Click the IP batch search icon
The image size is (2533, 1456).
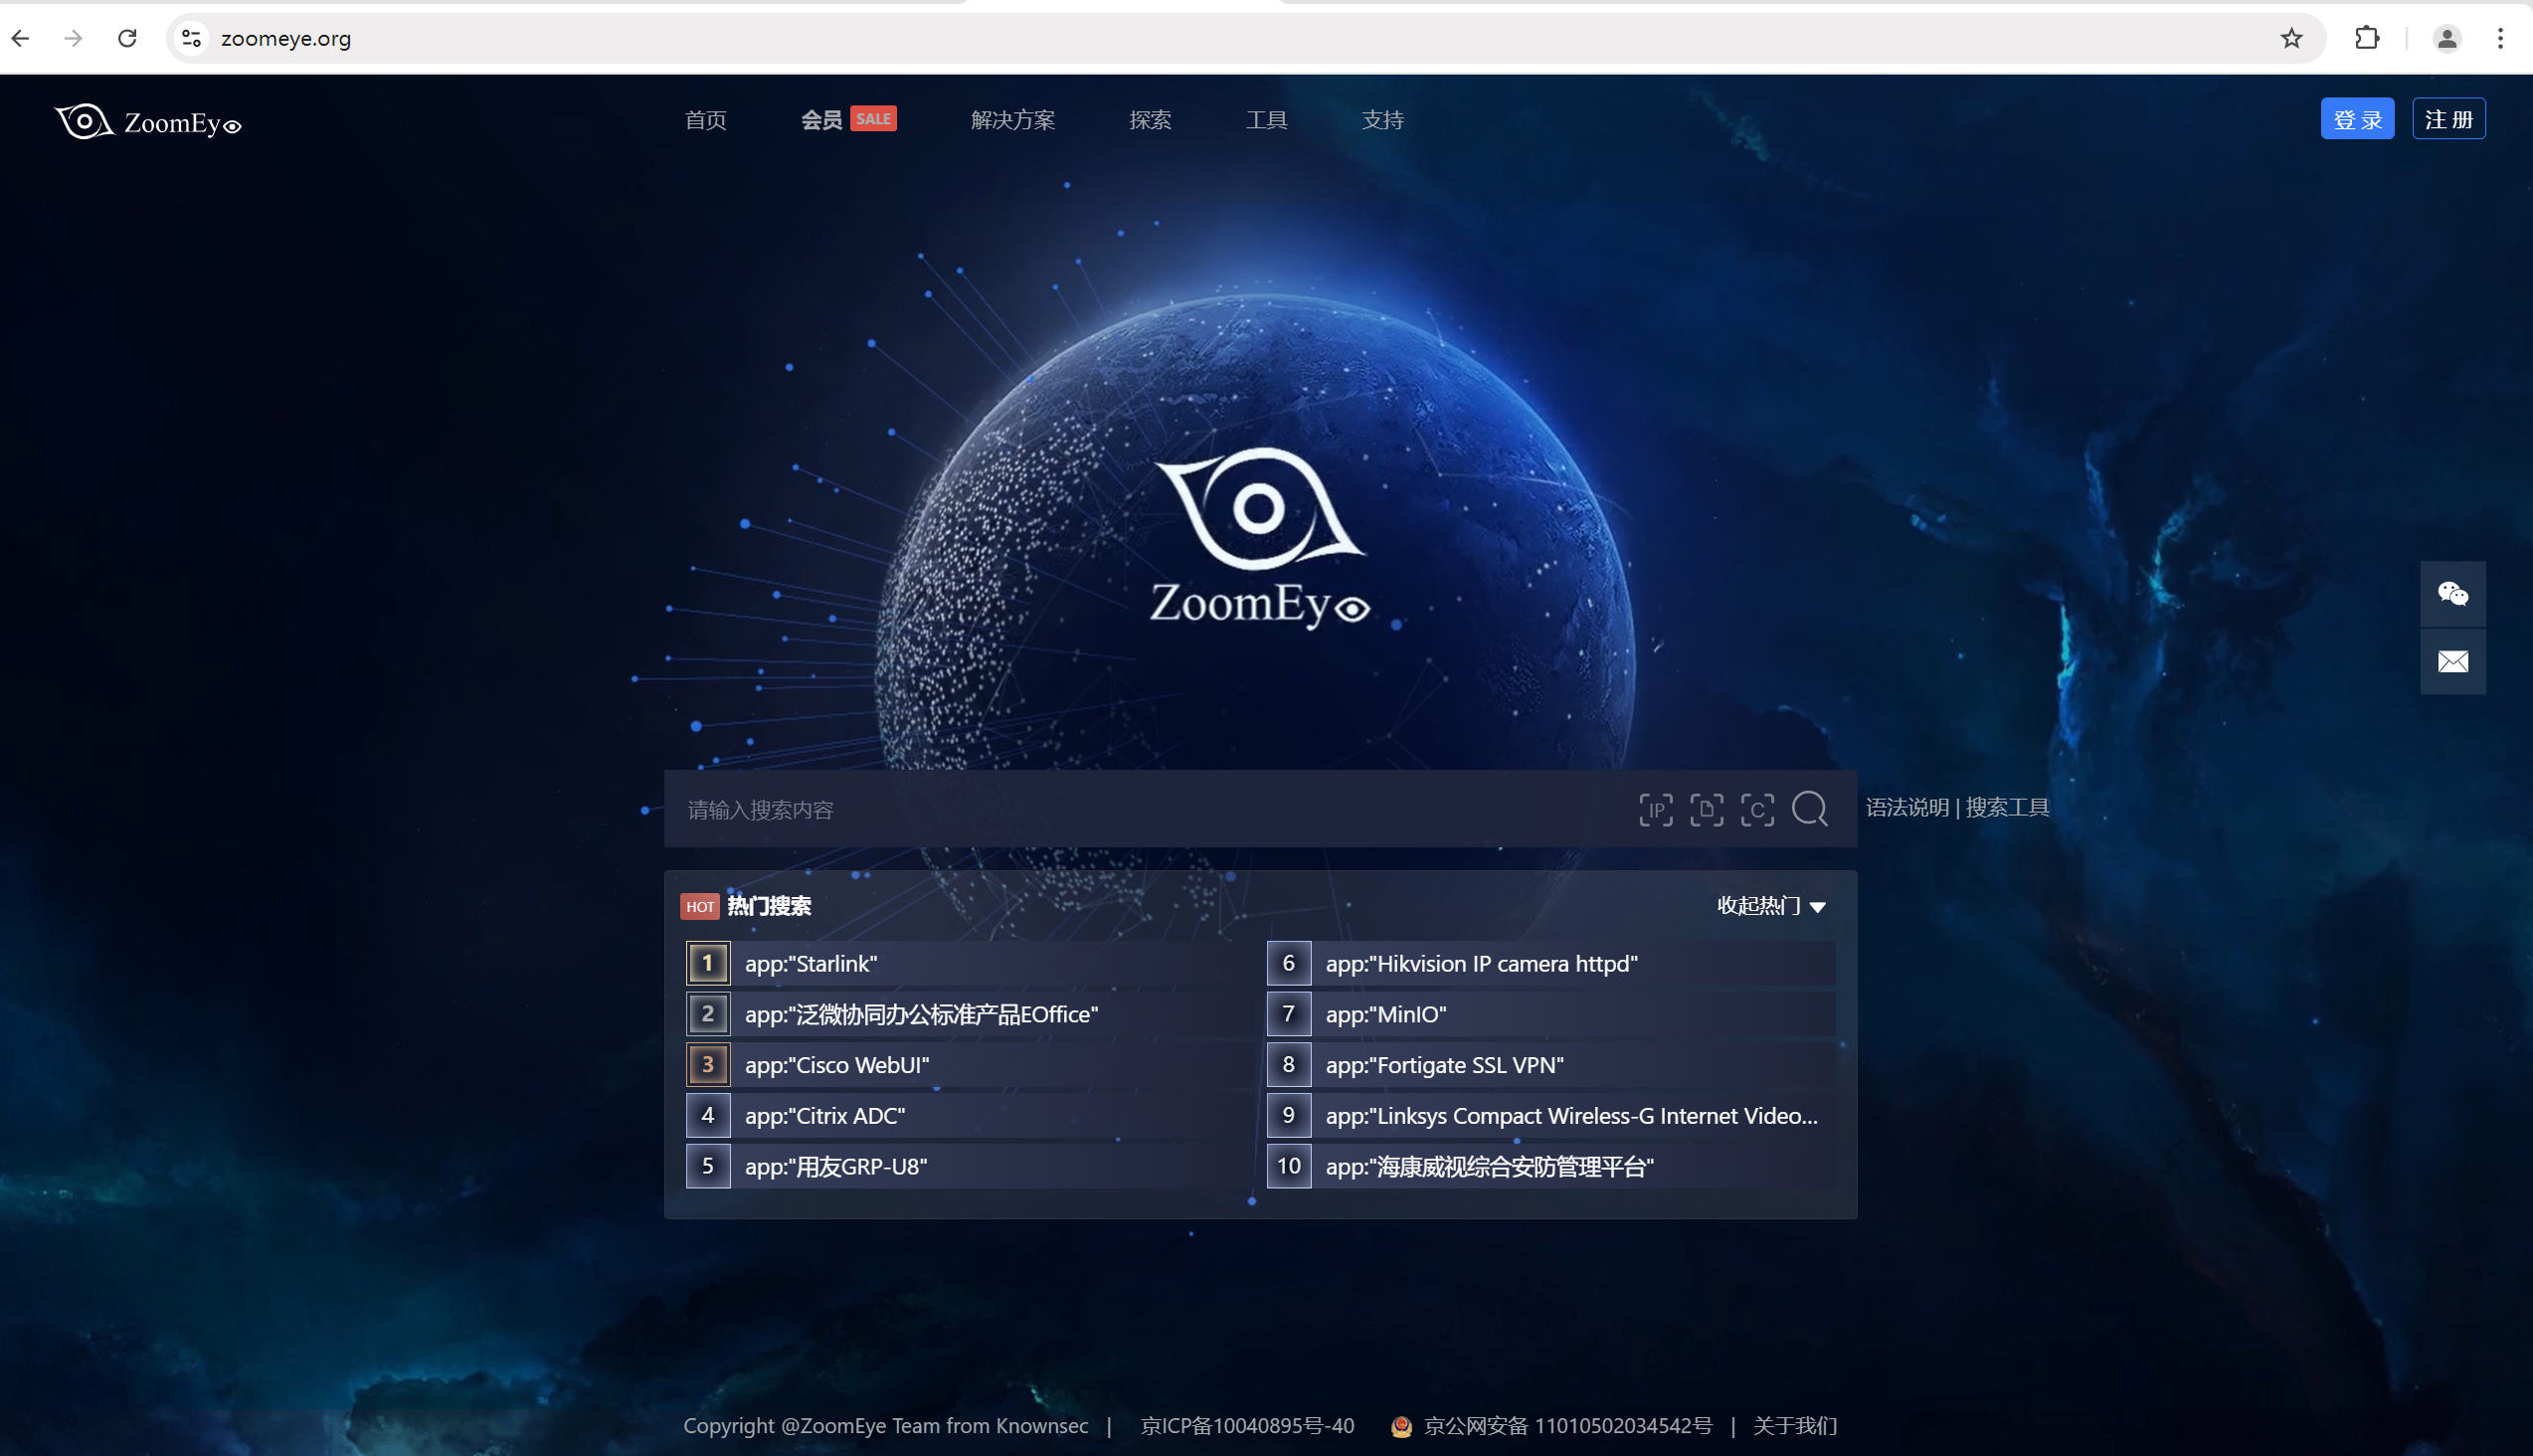click(1655, 809)
